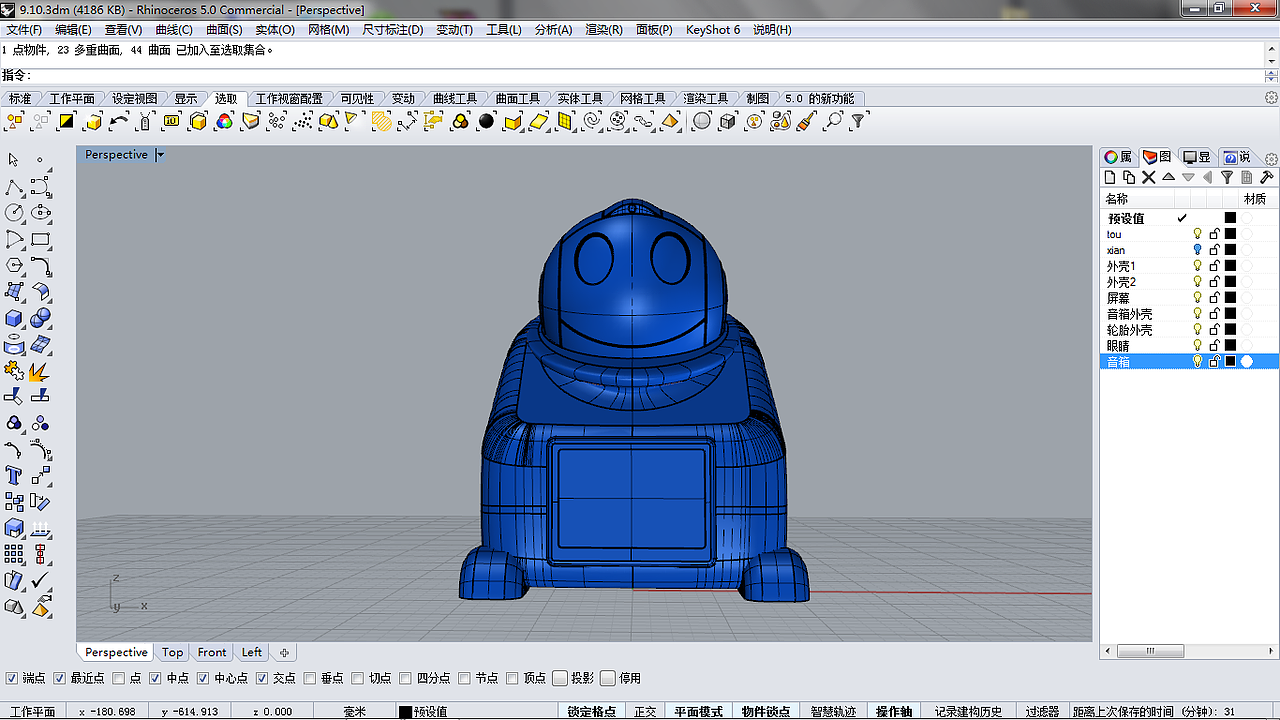Create a new layer with the page icon
Viewport: 1280px width, 720px height.
click(1110, 177)
